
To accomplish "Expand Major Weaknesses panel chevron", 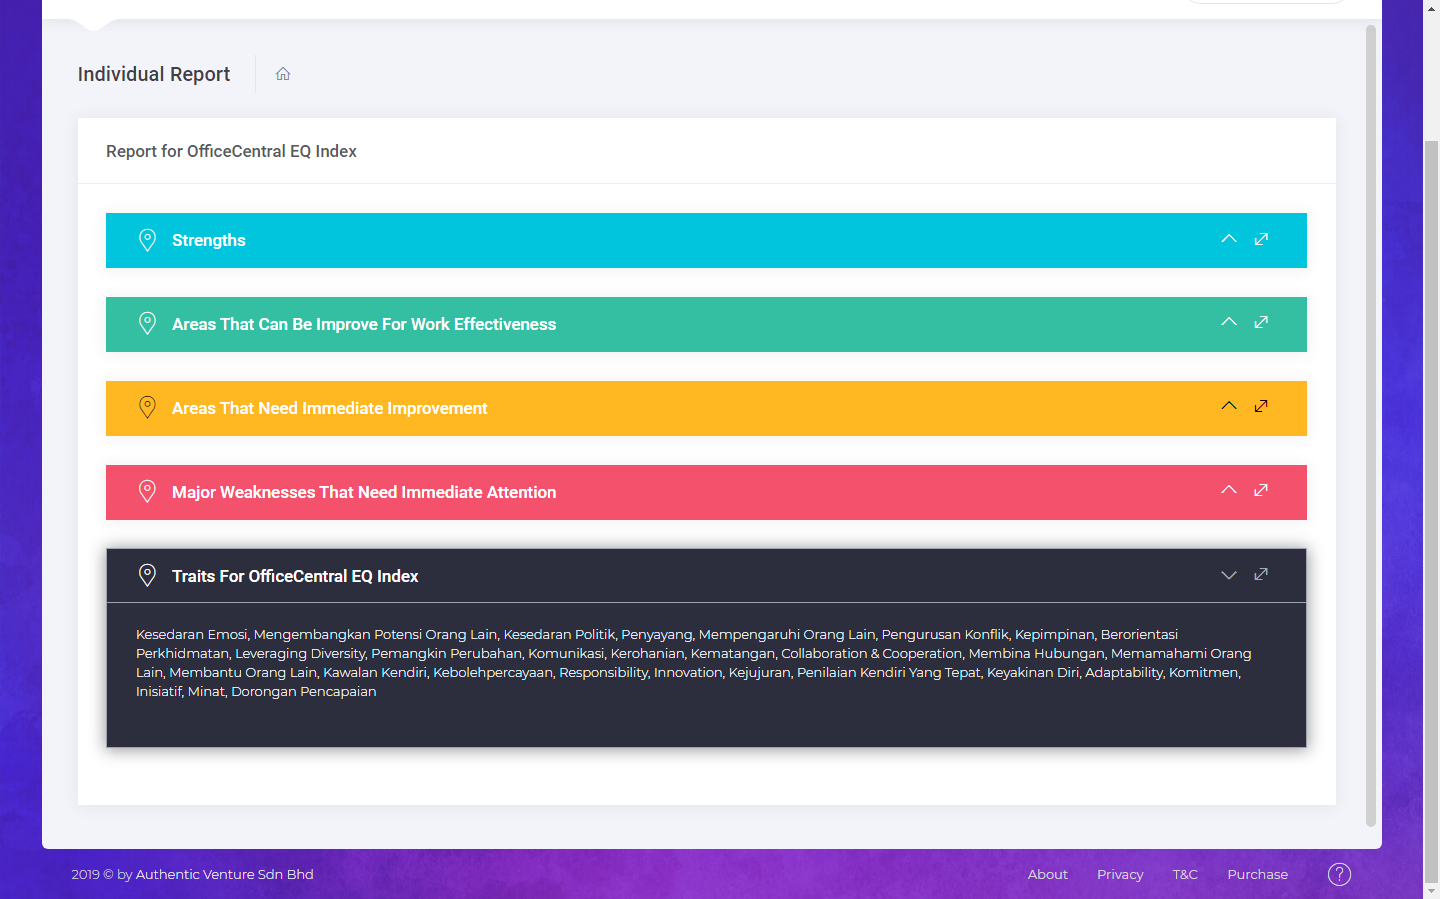I will tap(1229, 490).
